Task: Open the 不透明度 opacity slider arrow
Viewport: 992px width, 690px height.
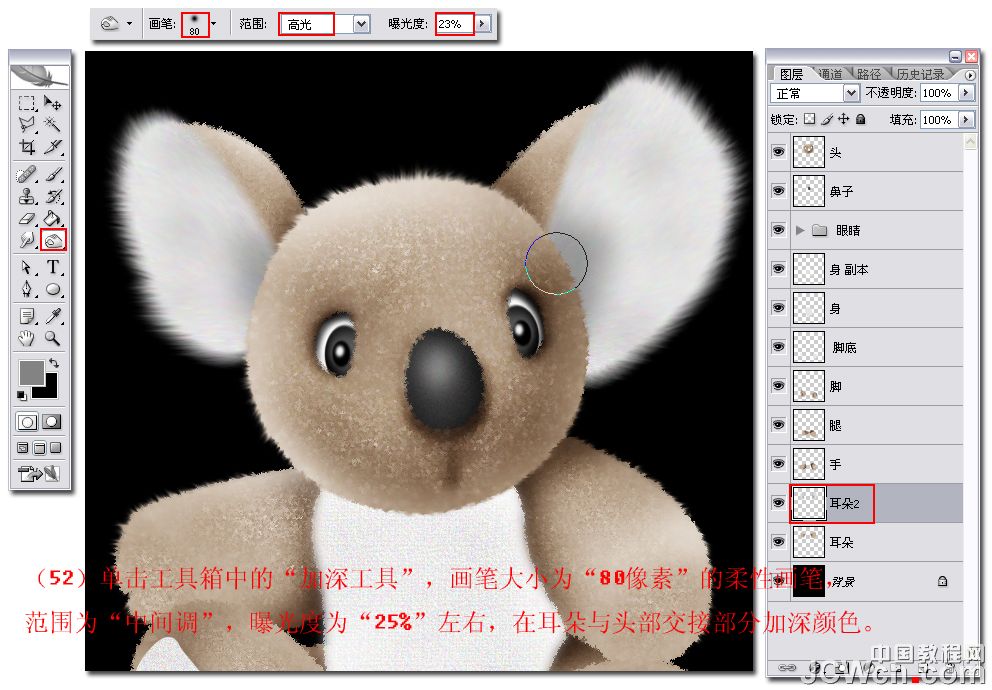Action: point(965,93)
